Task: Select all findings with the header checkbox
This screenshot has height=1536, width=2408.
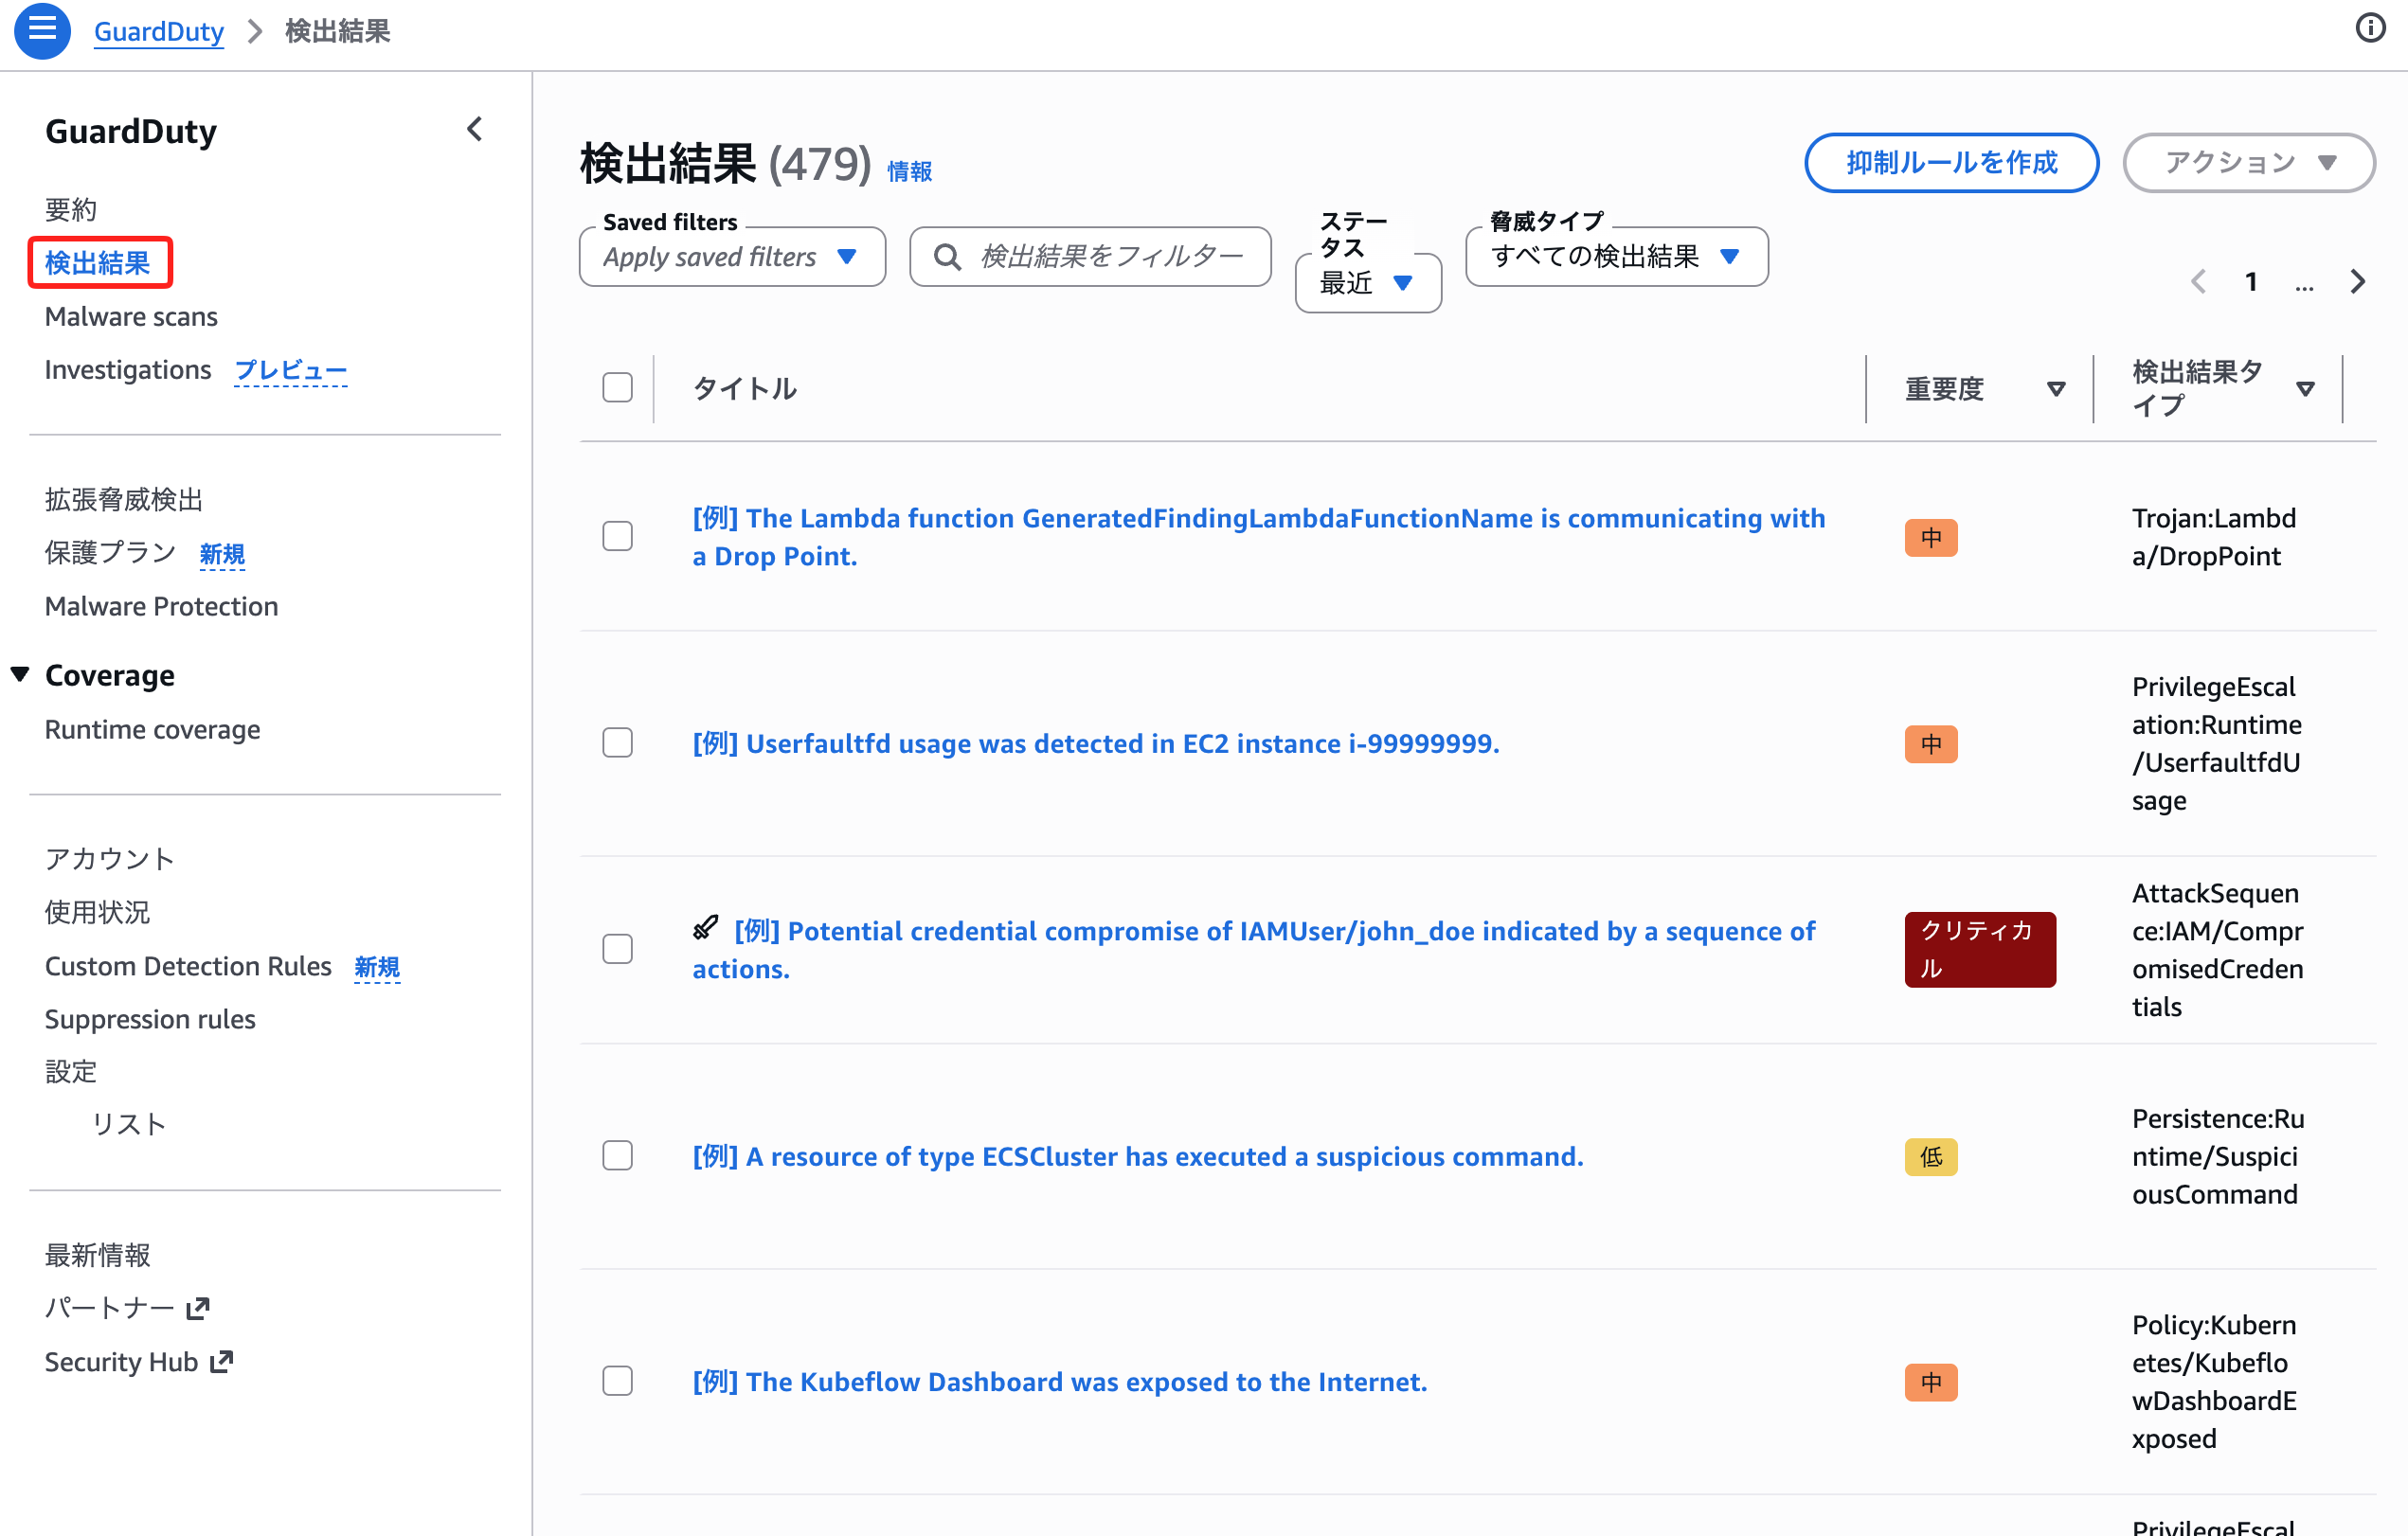Action: click(x=618, y=388)
